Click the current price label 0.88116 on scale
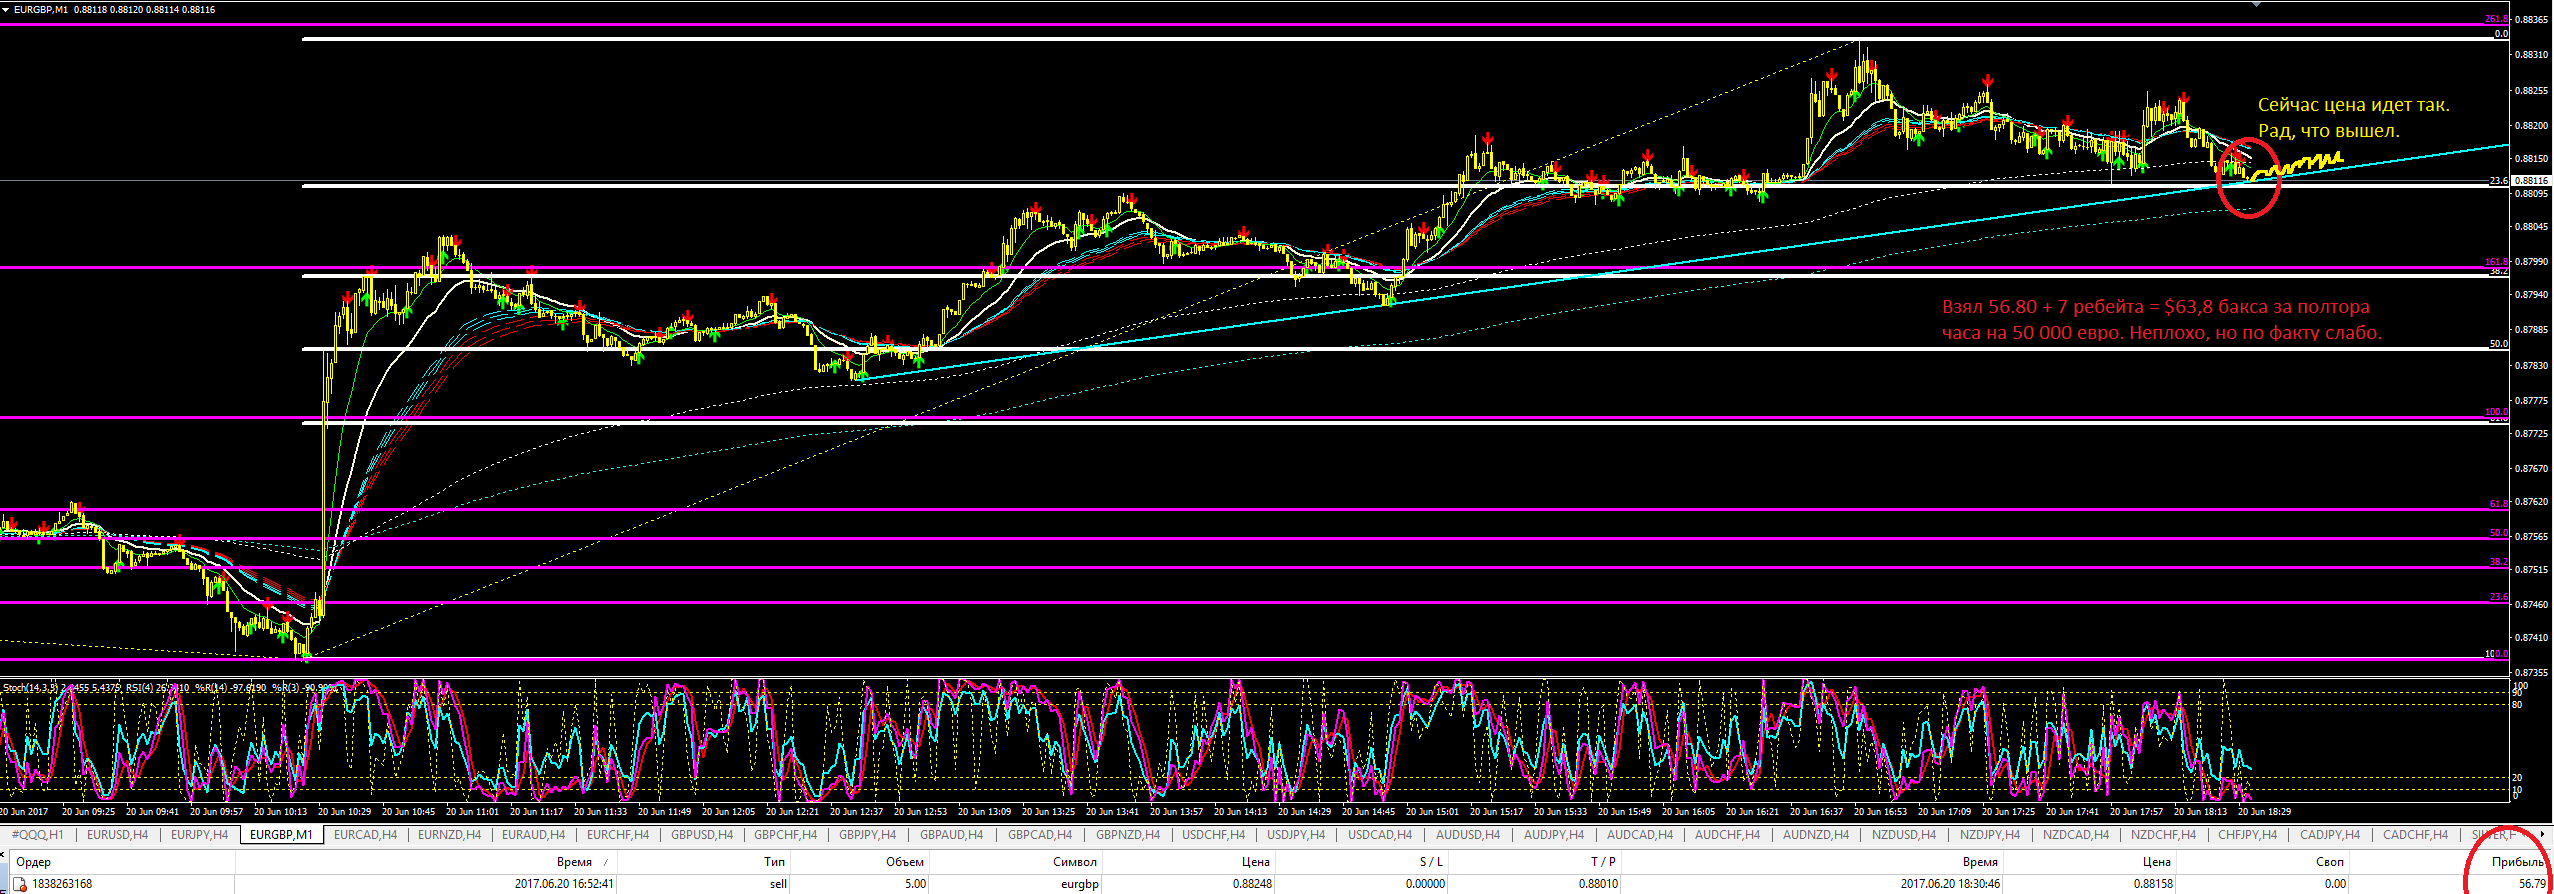Viewport: 2554px width, 894px height. pos(2531,181)
